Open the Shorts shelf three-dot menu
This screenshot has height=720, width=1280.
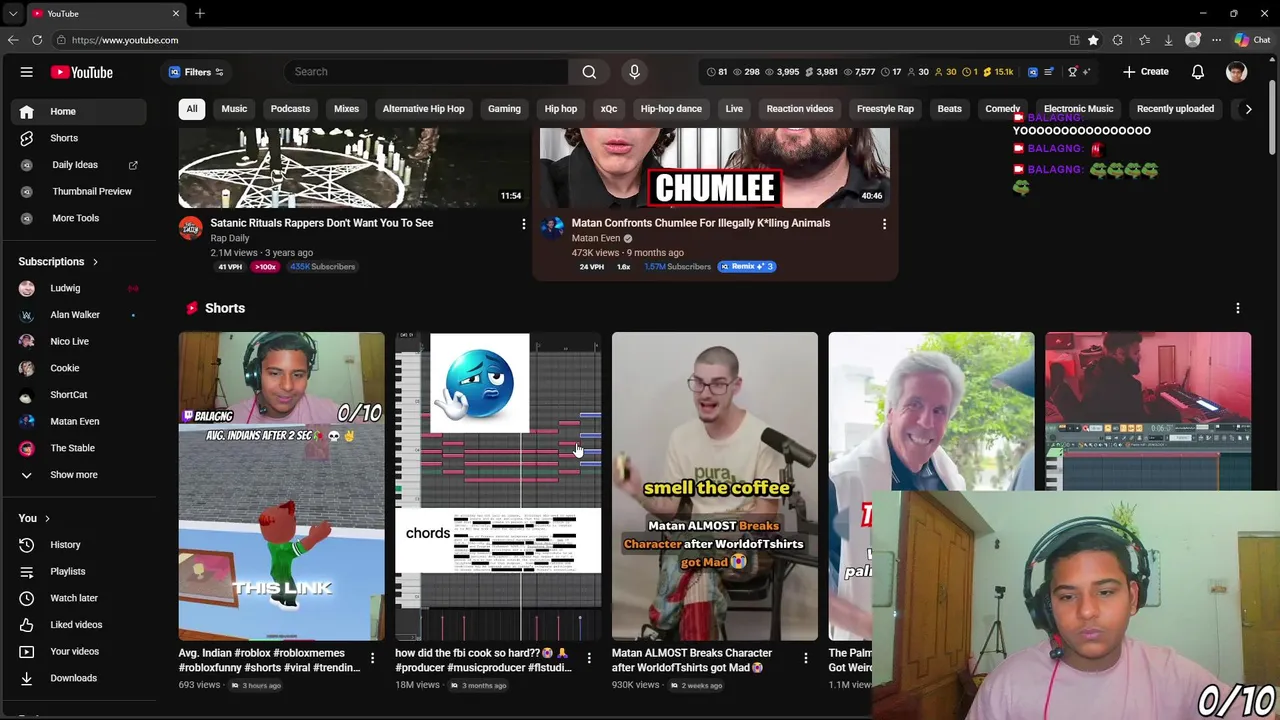coord(1238,308)
